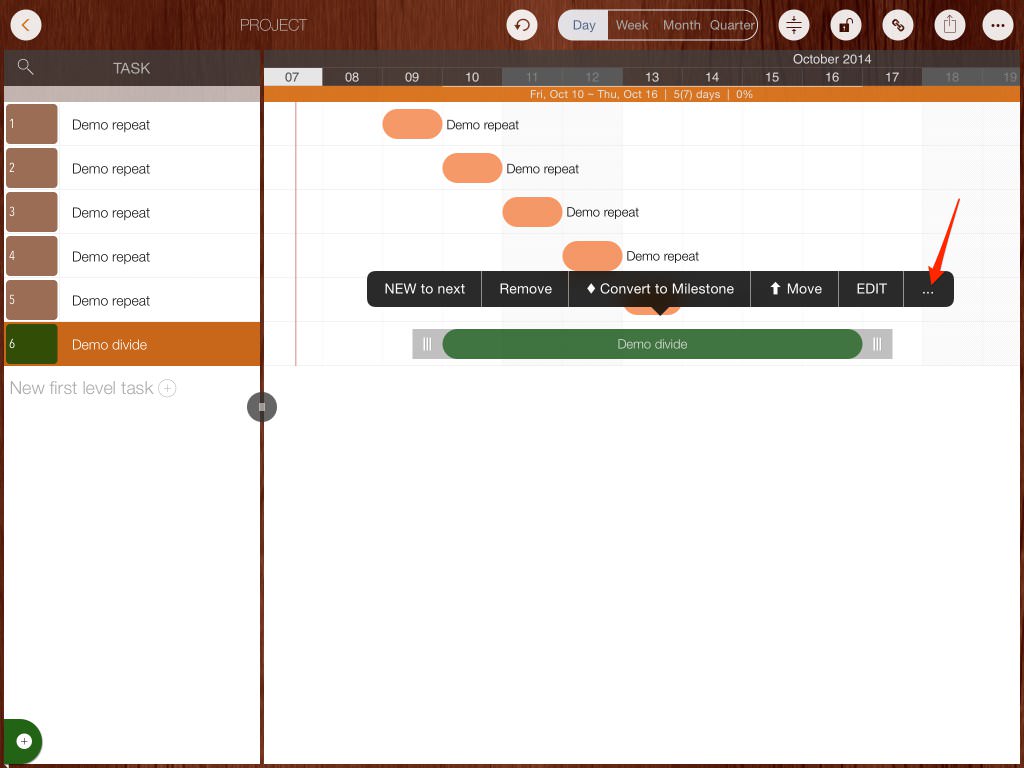Select the Day view segment
This screenshot has width=1024, height=768.
coord(584,25)
